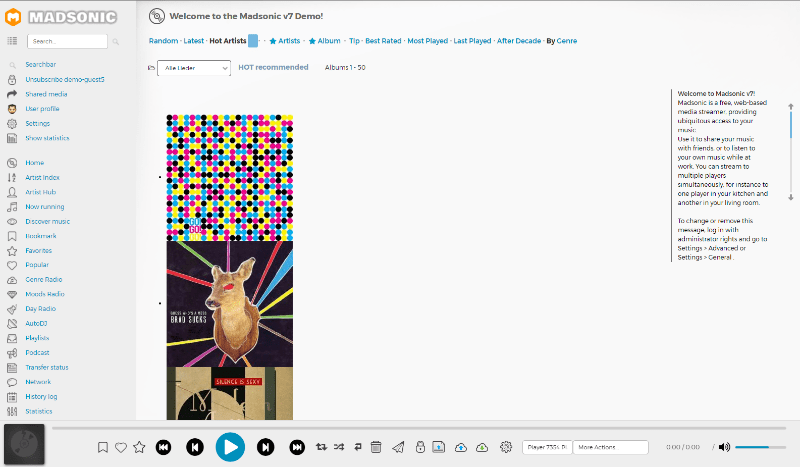Open the Alle Lieder dropdown
This screenshot has height=467, width=800.
[194, 68]
